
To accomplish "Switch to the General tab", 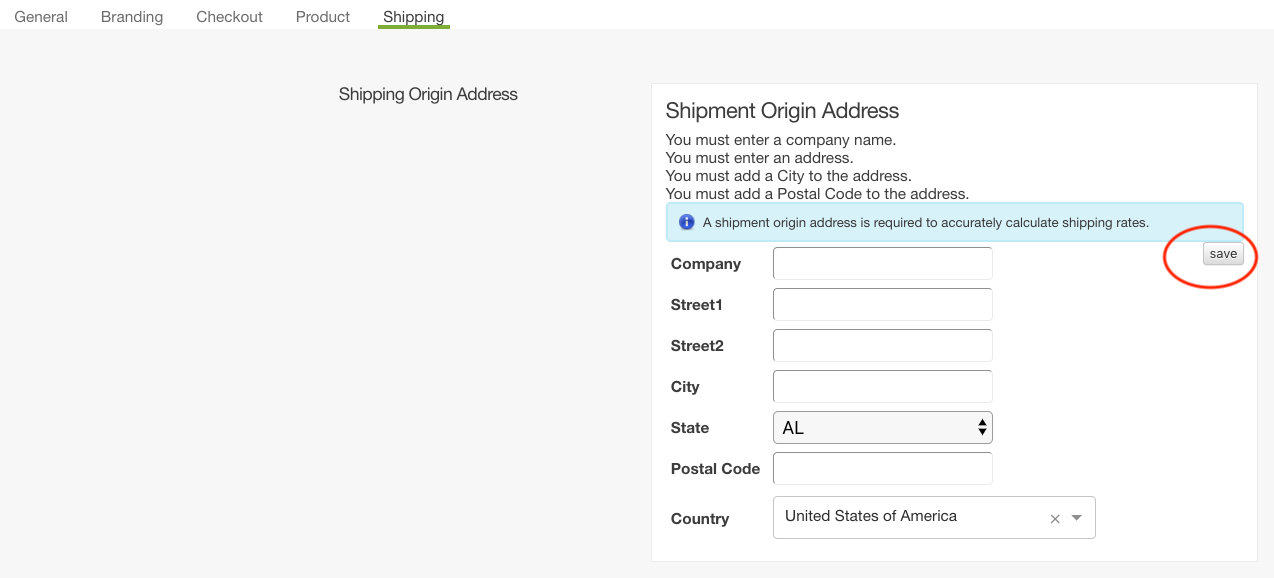I will coord(41,17).
